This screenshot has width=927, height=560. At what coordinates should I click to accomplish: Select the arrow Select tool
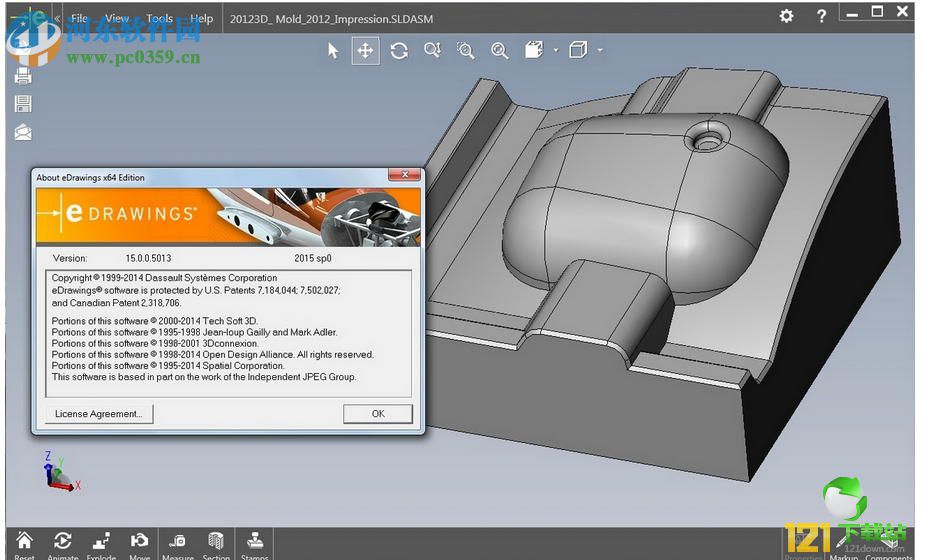point(333,51)
